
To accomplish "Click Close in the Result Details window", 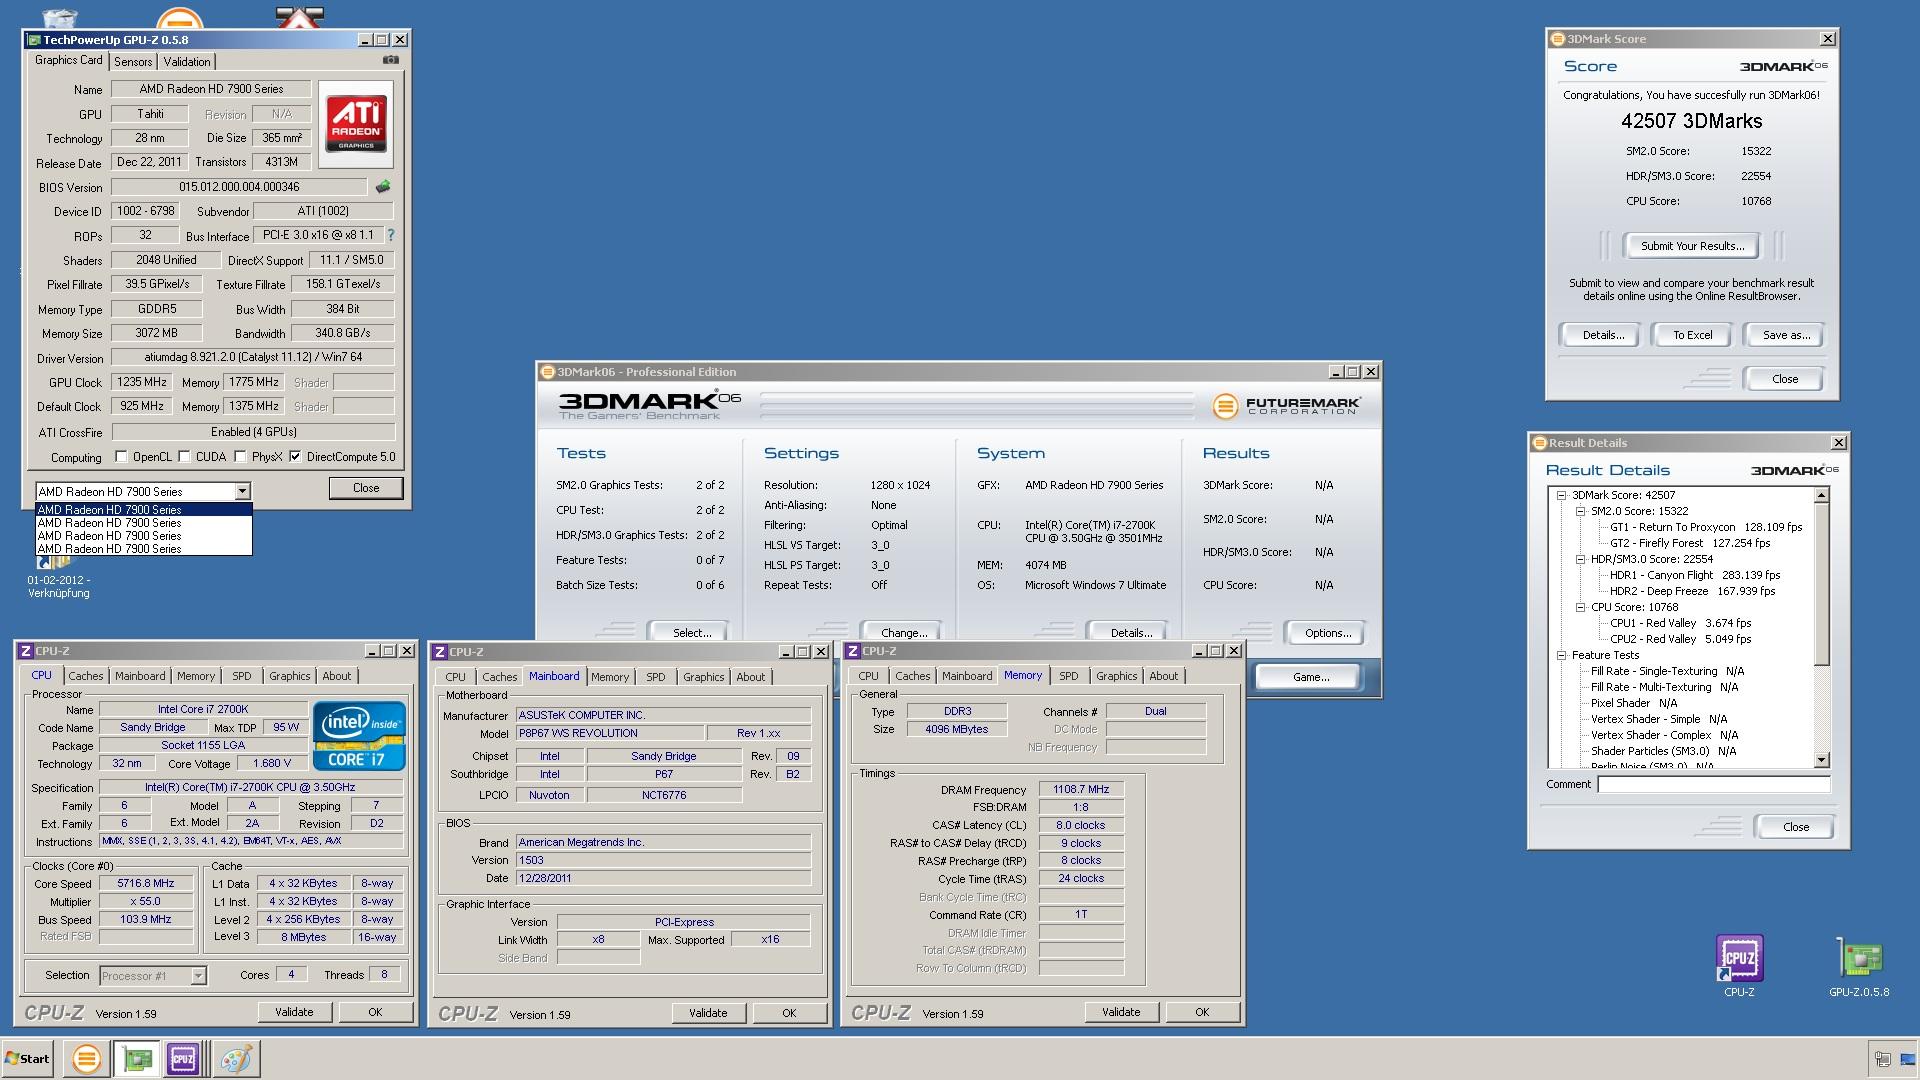I will pos(1796,827).
